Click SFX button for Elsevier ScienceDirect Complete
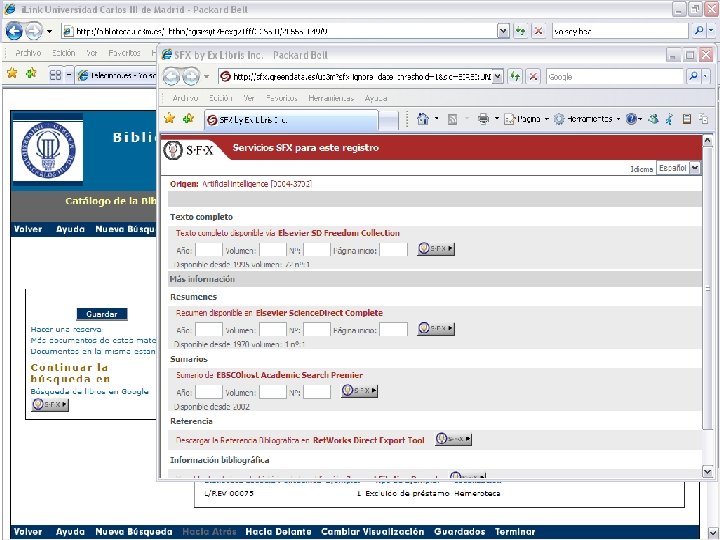720x540 pixels. (436, 328)
